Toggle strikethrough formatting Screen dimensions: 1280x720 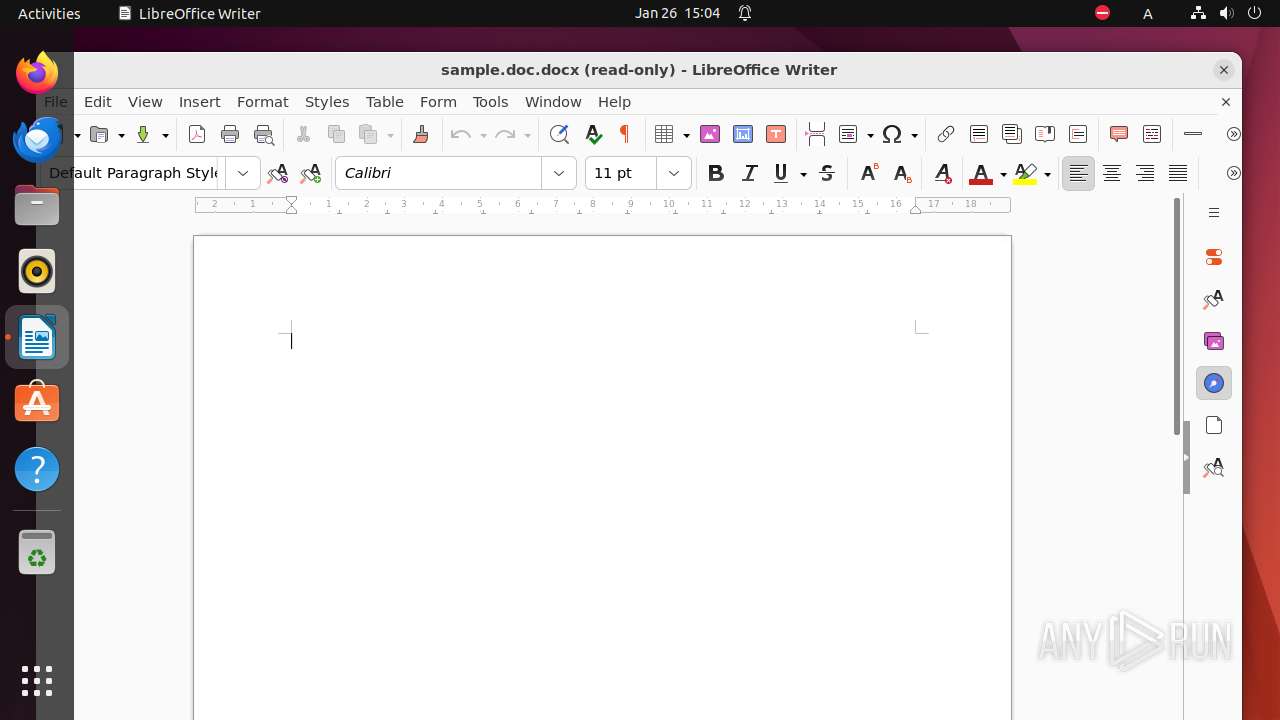pos(827,173)
